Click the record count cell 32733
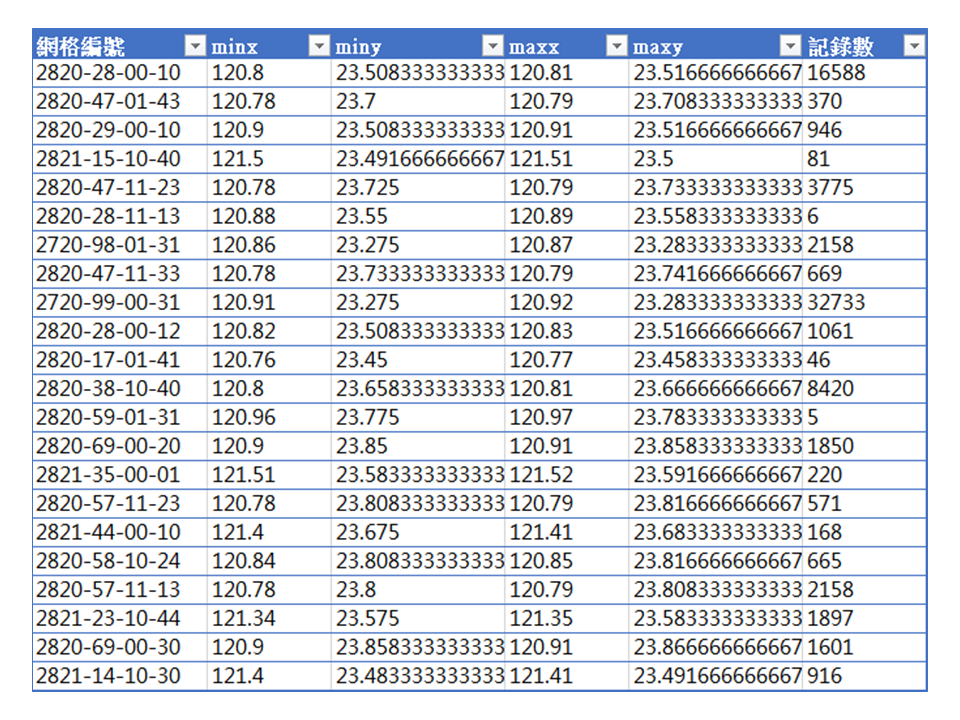960x720 pixels. click(837, 303)
